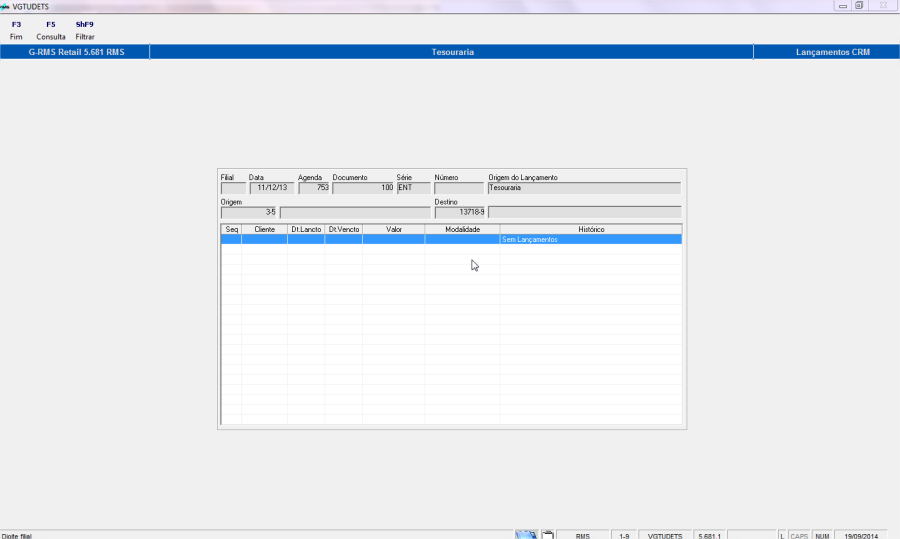Click the Série field showing ENT
The width and height of the screenshot is (900, 539).
pos(413,188)
